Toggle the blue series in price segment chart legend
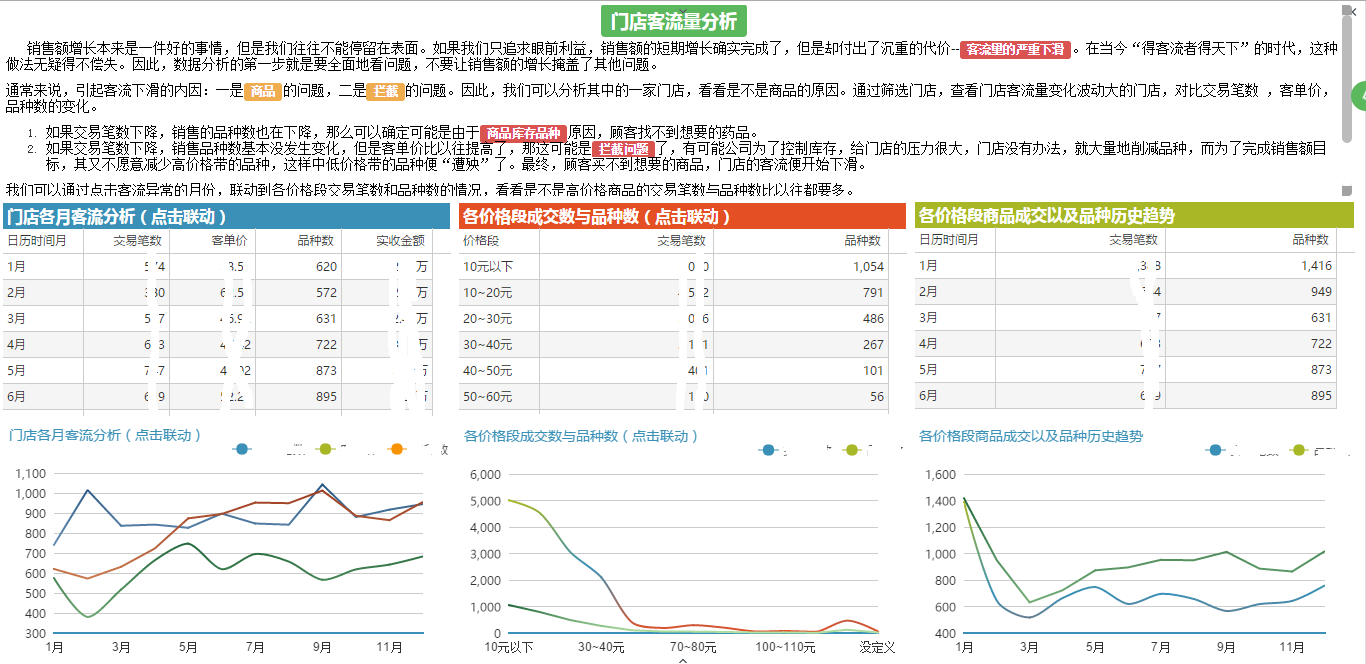This screenshot has width=1366, height=664. [767, 450]
